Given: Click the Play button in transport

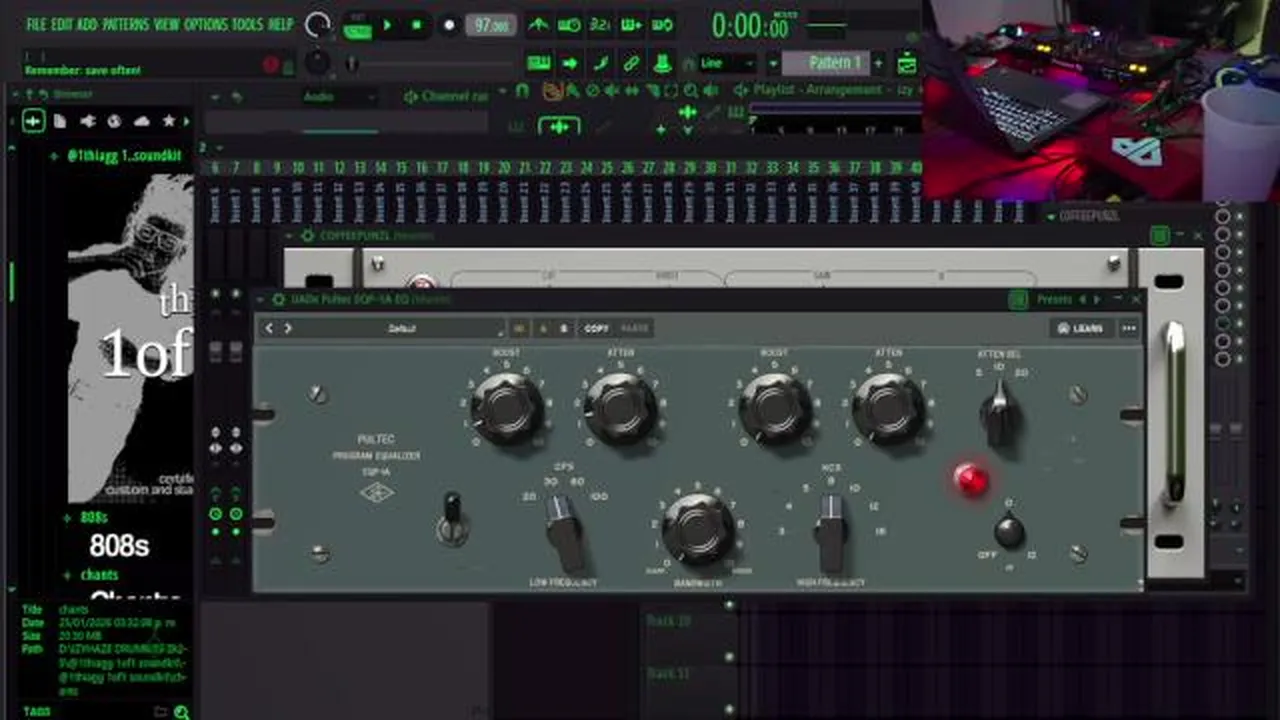Looking at the screenshot, I should [388, 25].
